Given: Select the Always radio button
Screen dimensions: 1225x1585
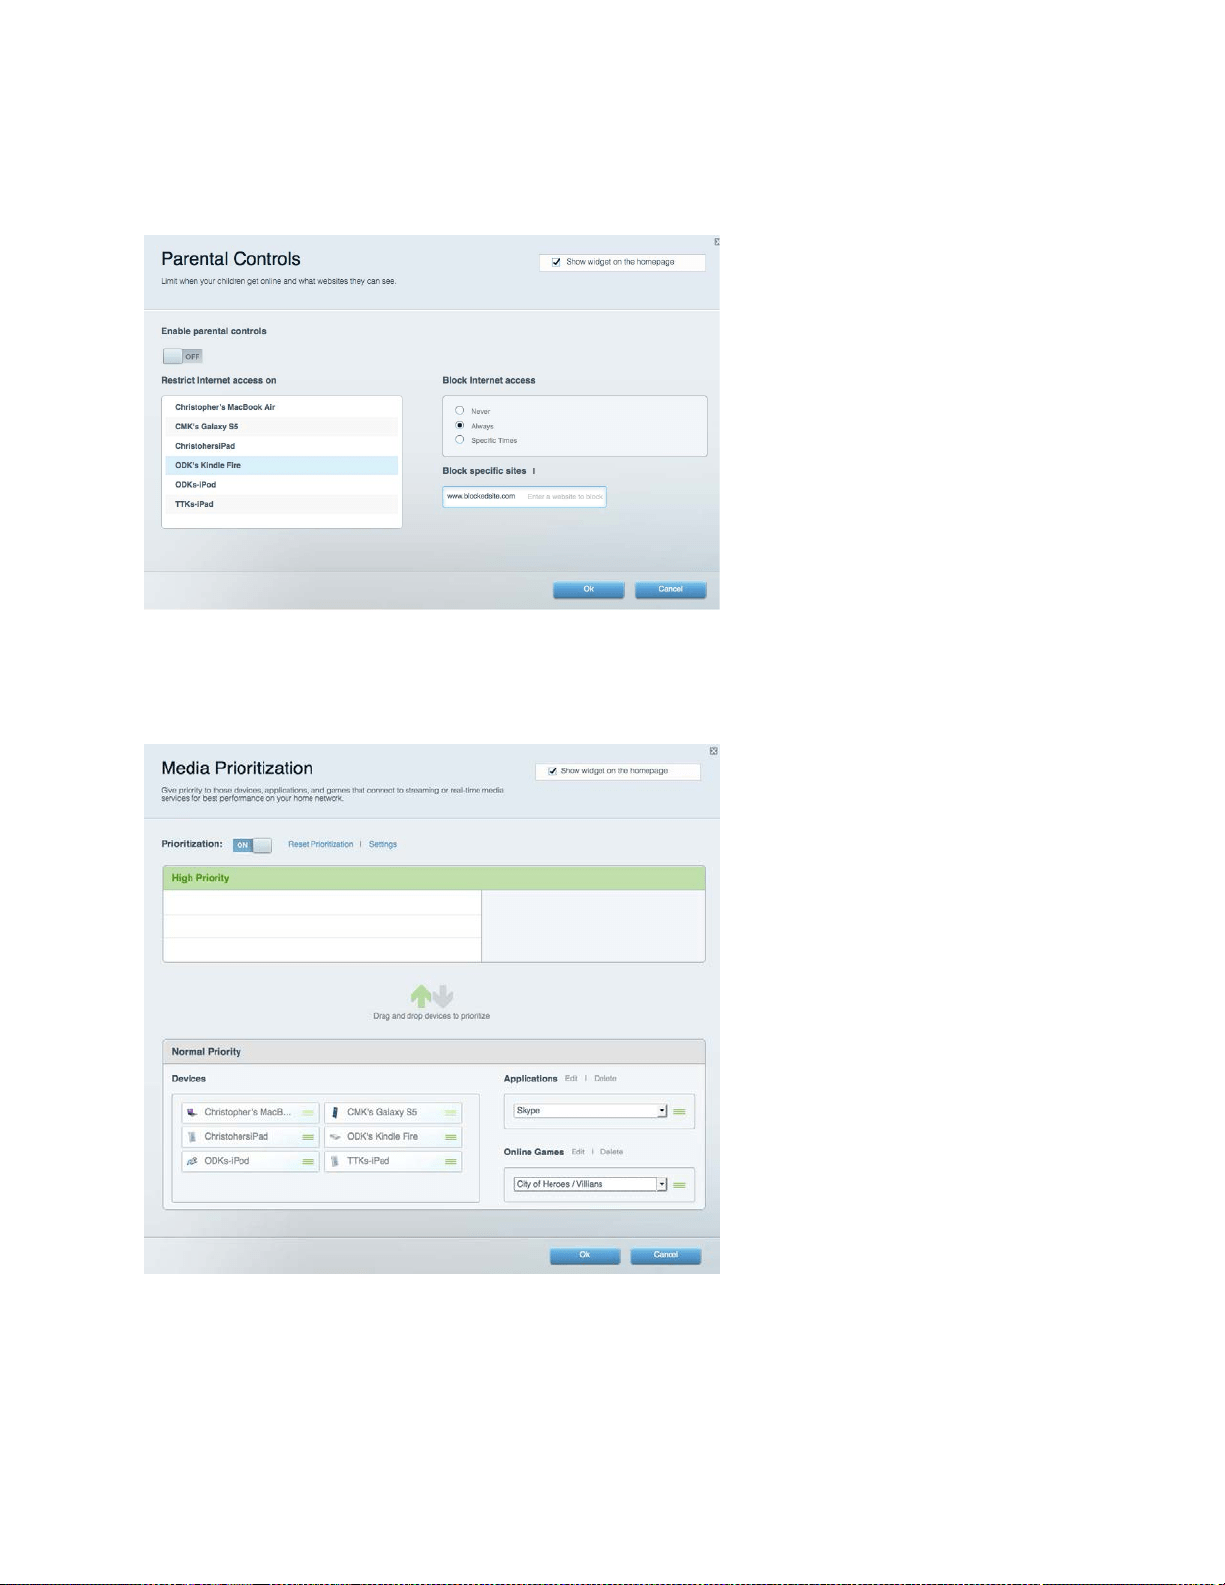Looking at the screenshot, I should 460,426.
